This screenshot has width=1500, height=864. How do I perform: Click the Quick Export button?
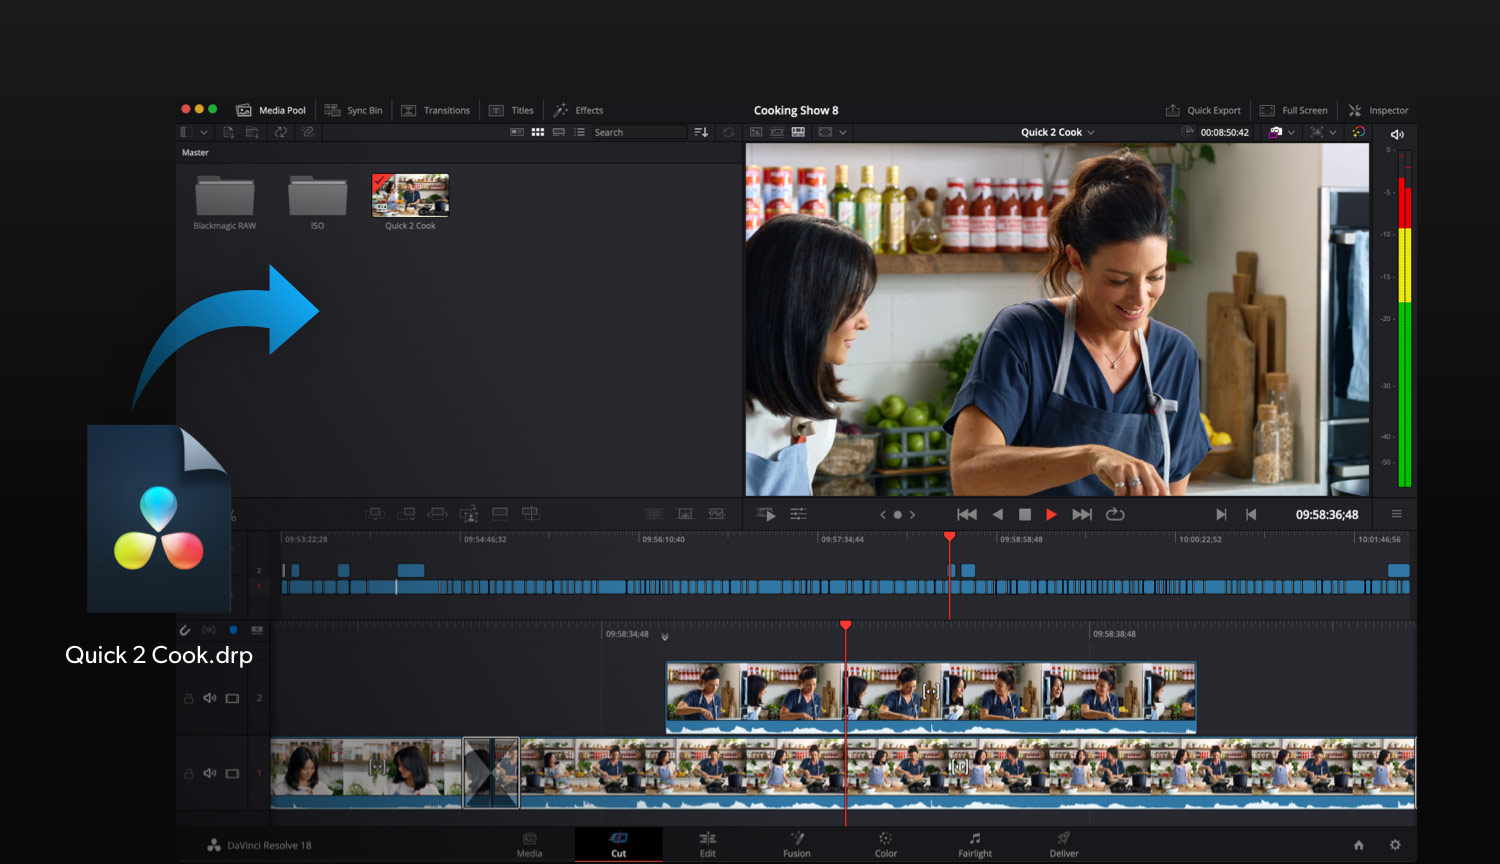point(1204,110)
